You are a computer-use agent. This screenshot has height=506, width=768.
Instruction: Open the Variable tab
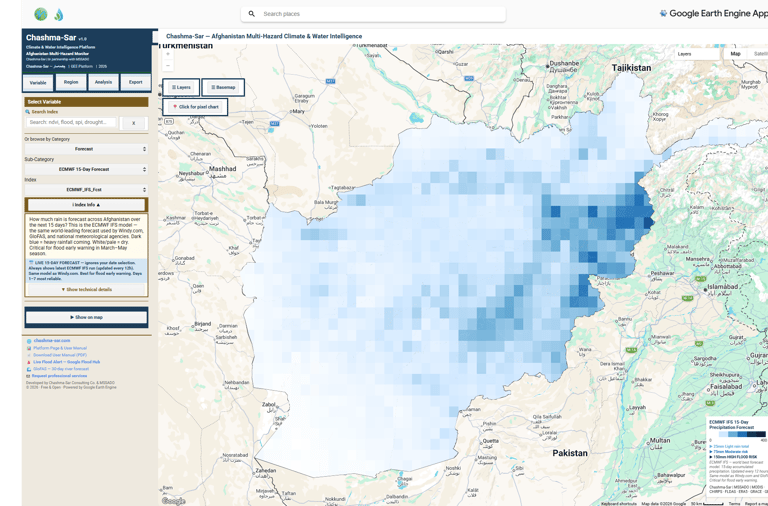click(x=38, y=83)
